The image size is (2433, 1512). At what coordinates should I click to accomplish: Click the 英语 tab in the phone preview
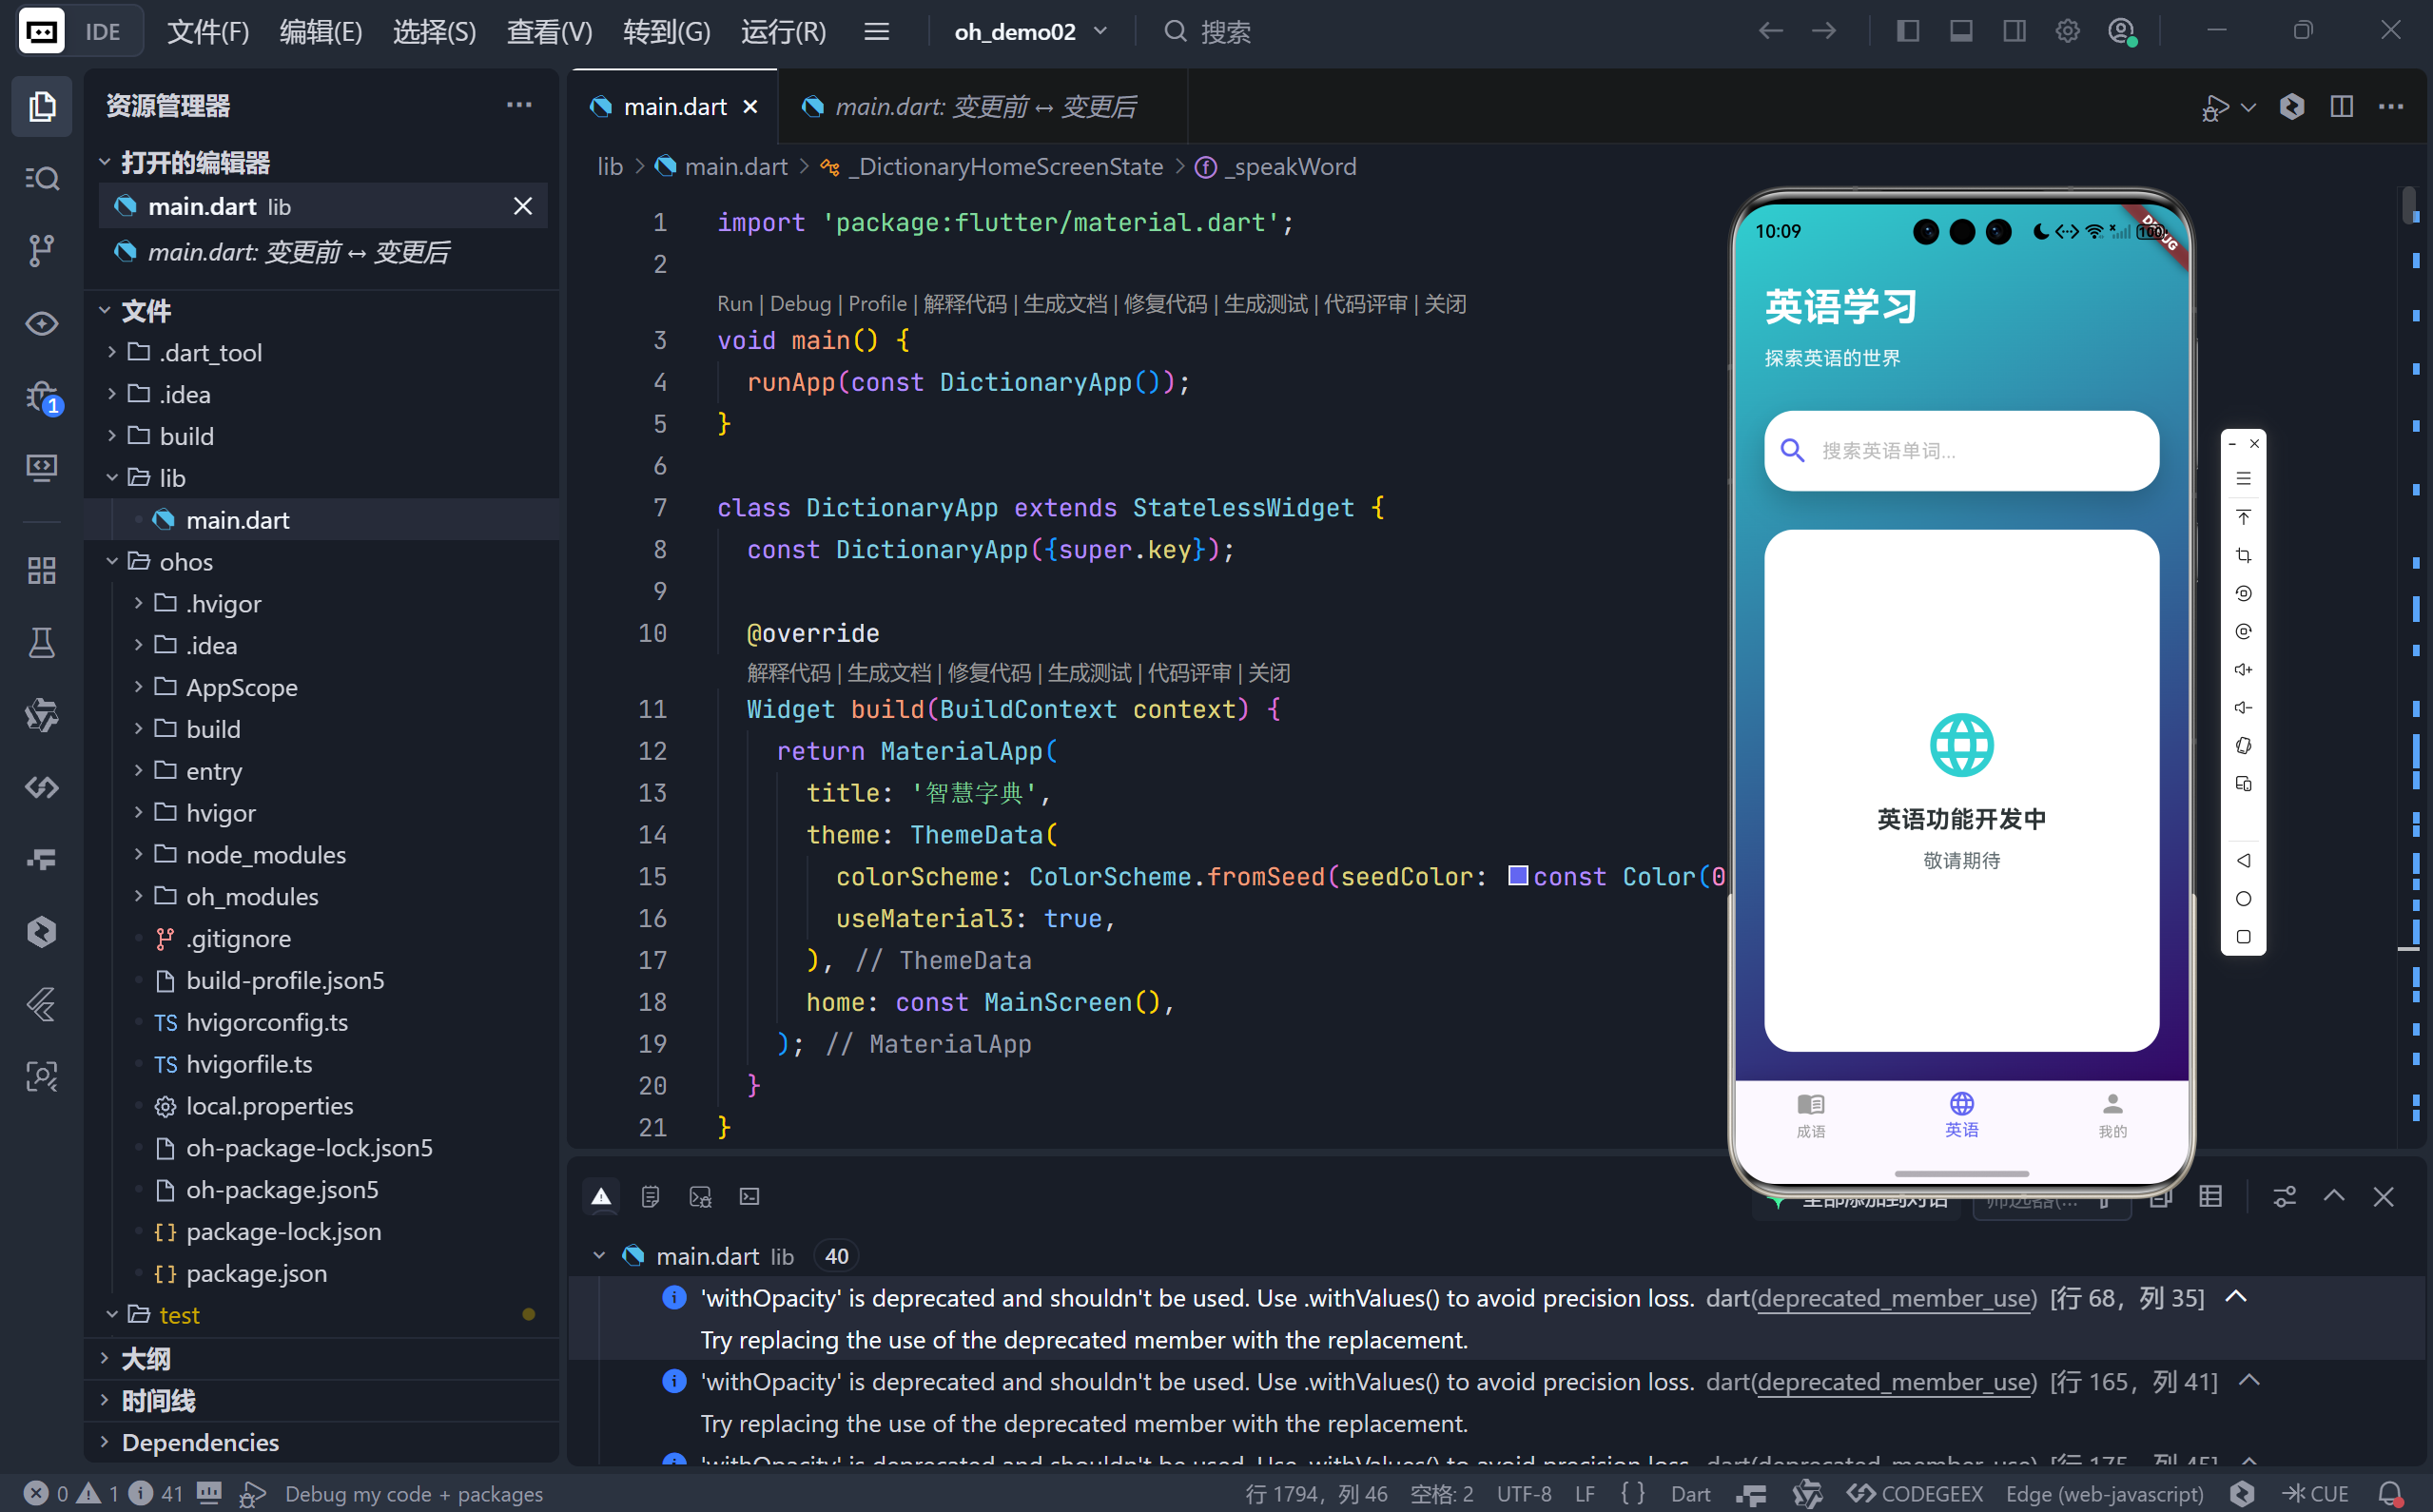tap(1961, 1114)
